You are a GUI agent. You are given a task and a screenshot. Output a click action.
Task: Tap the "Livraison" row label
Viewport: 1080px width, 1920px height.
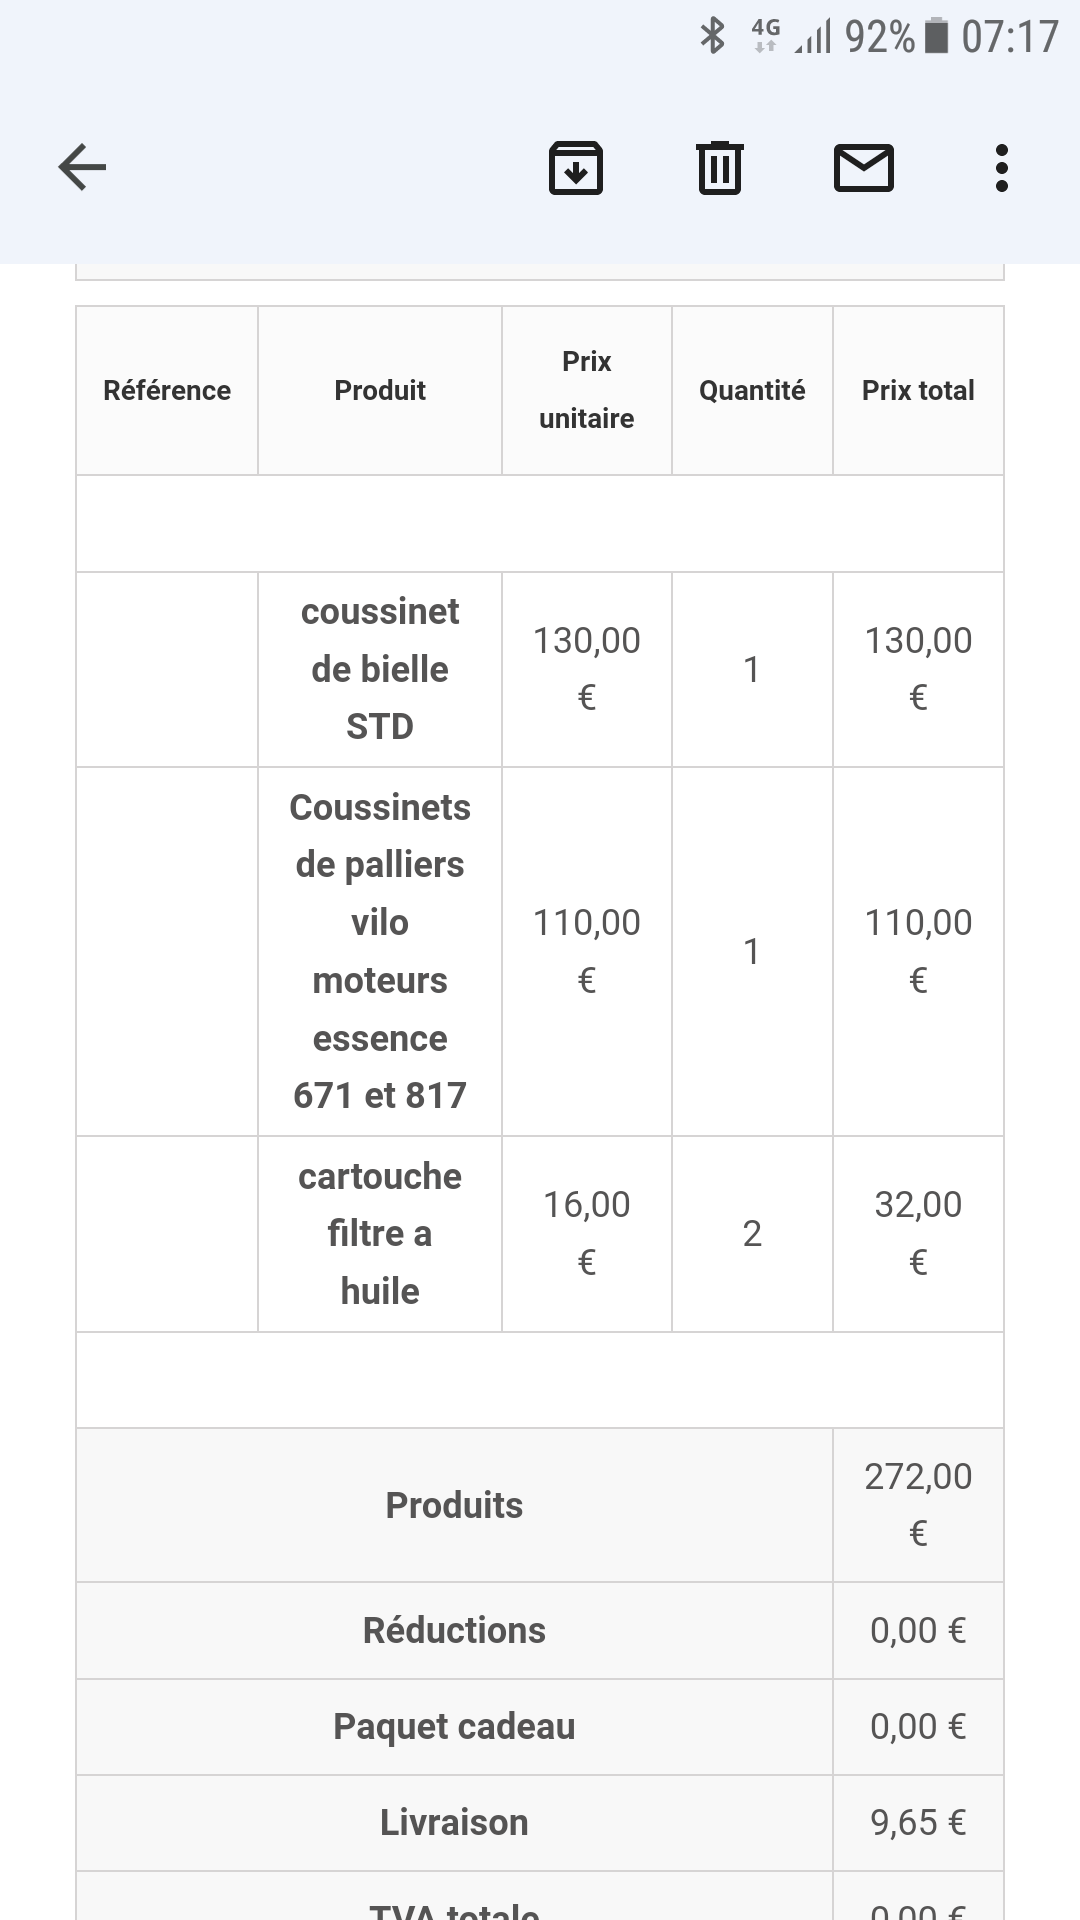454,1822
